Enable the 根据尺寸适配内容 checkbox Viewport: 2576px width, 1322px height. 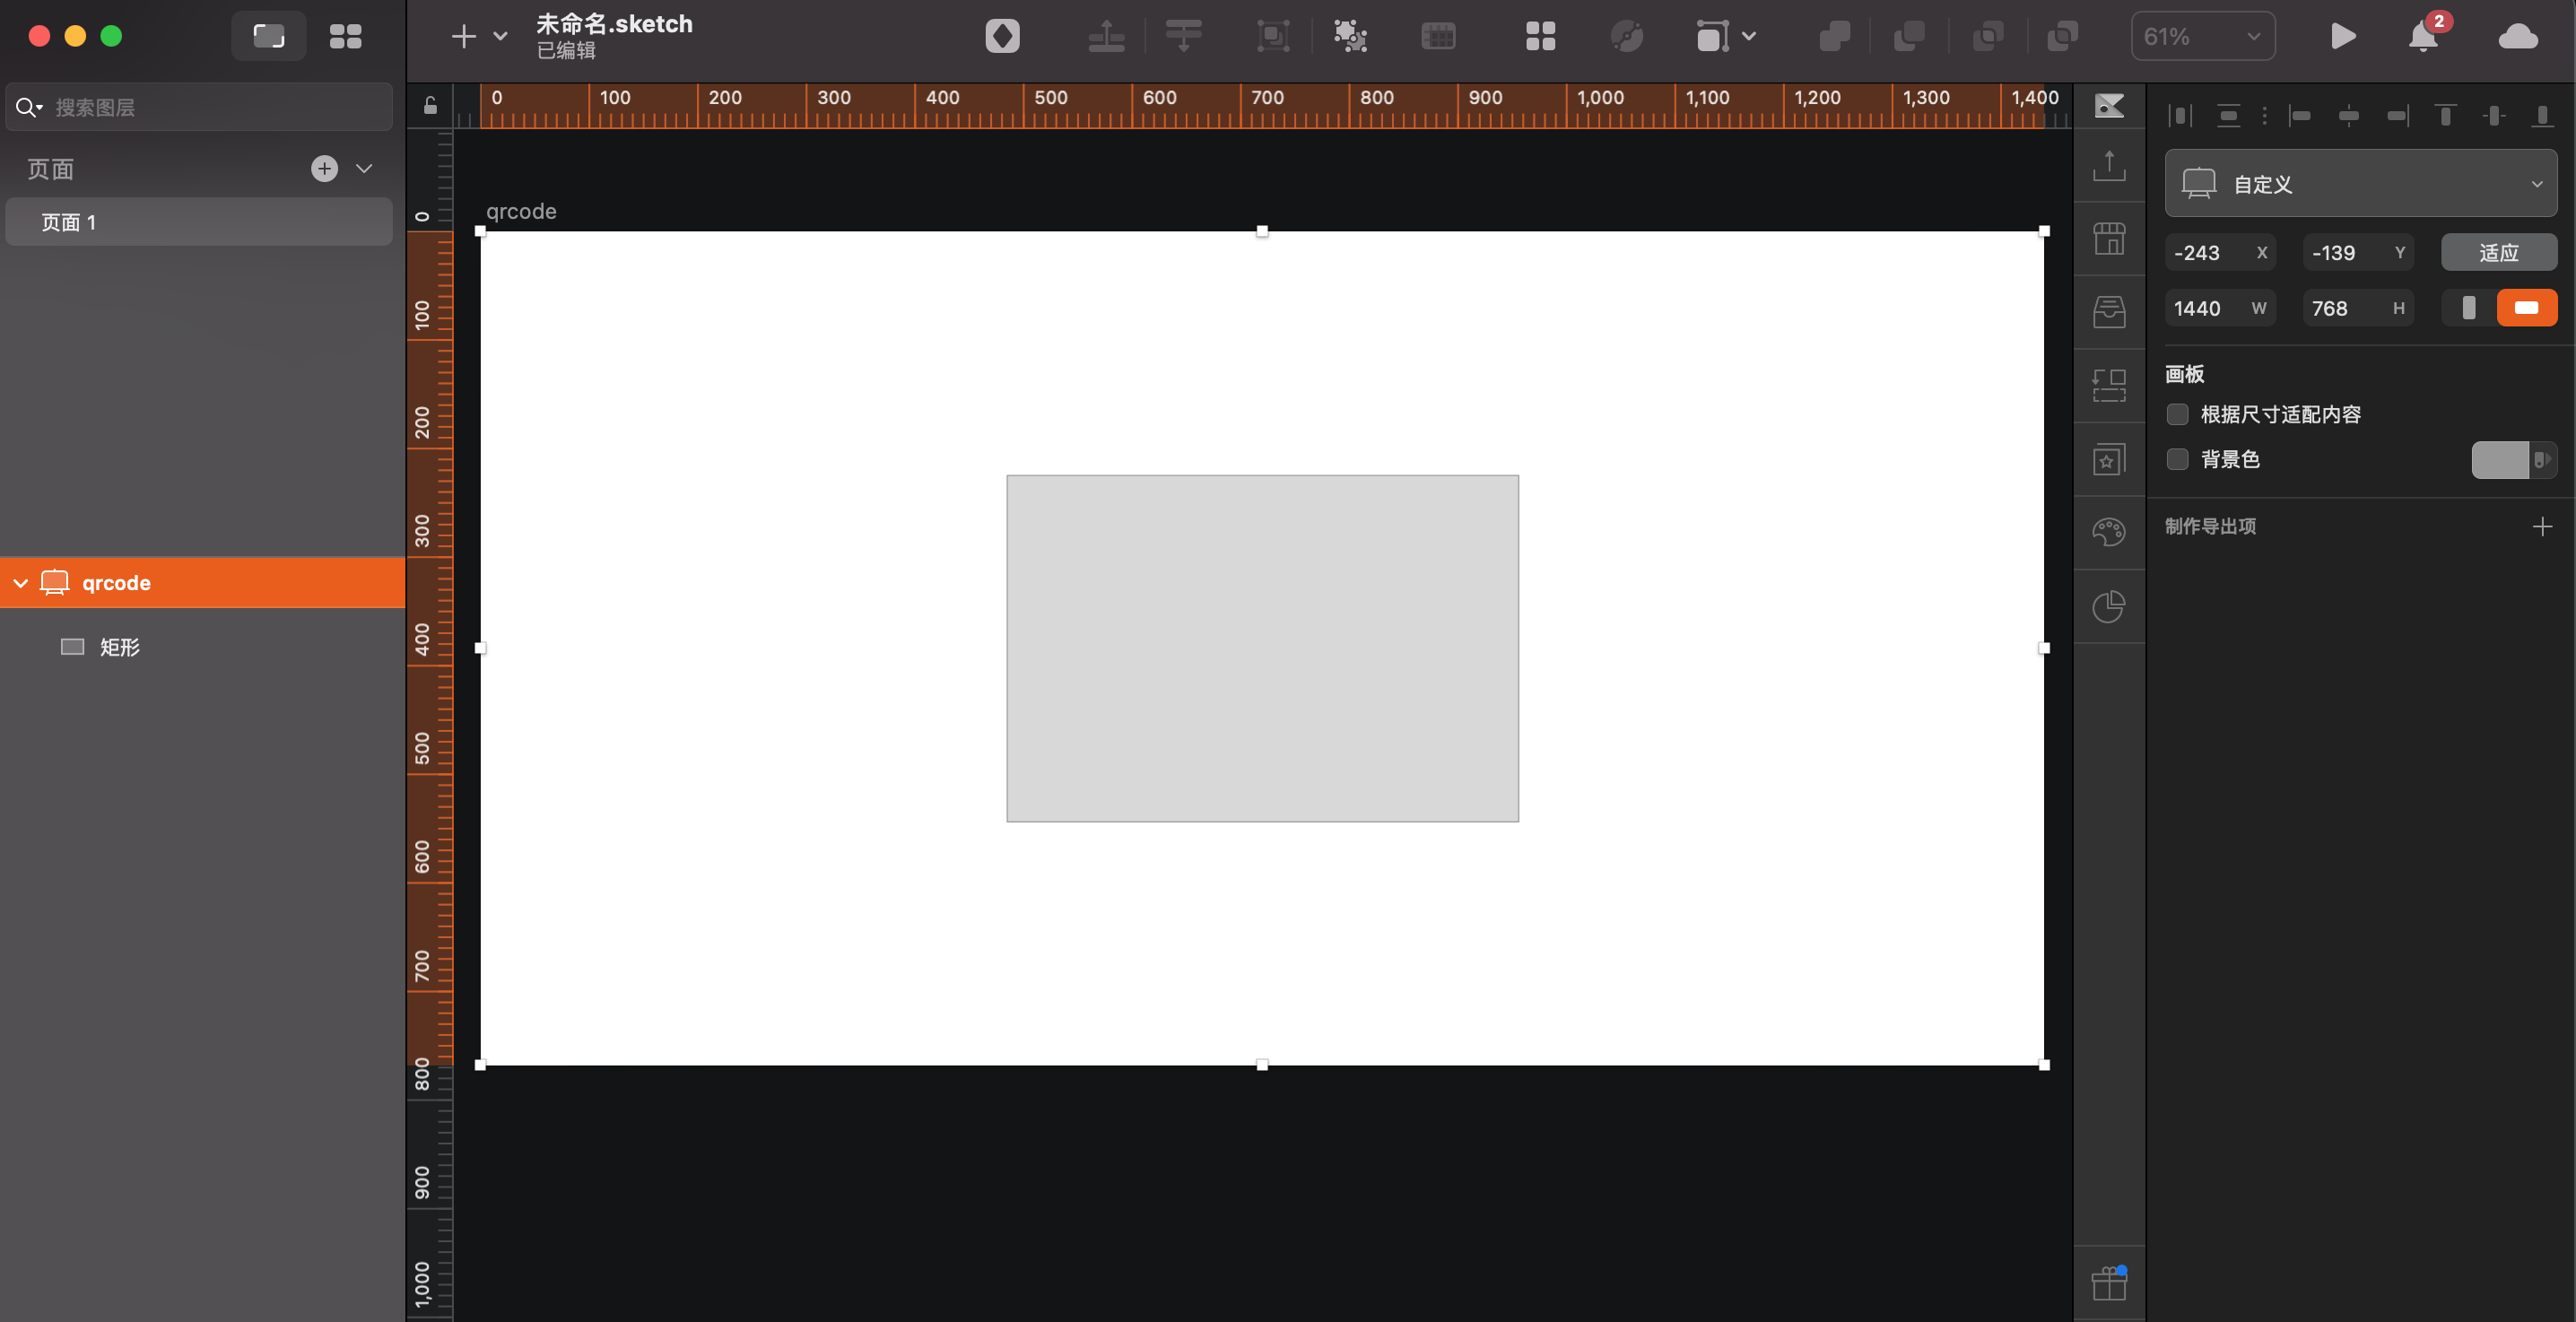(2177, 414)
